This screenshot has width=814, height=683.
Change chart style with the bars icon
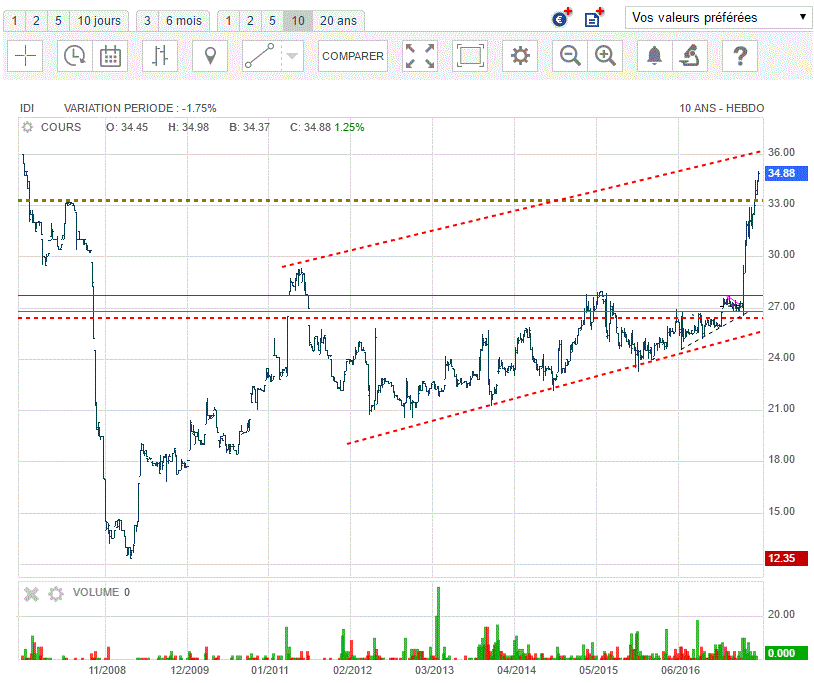(x=160, y=56)
